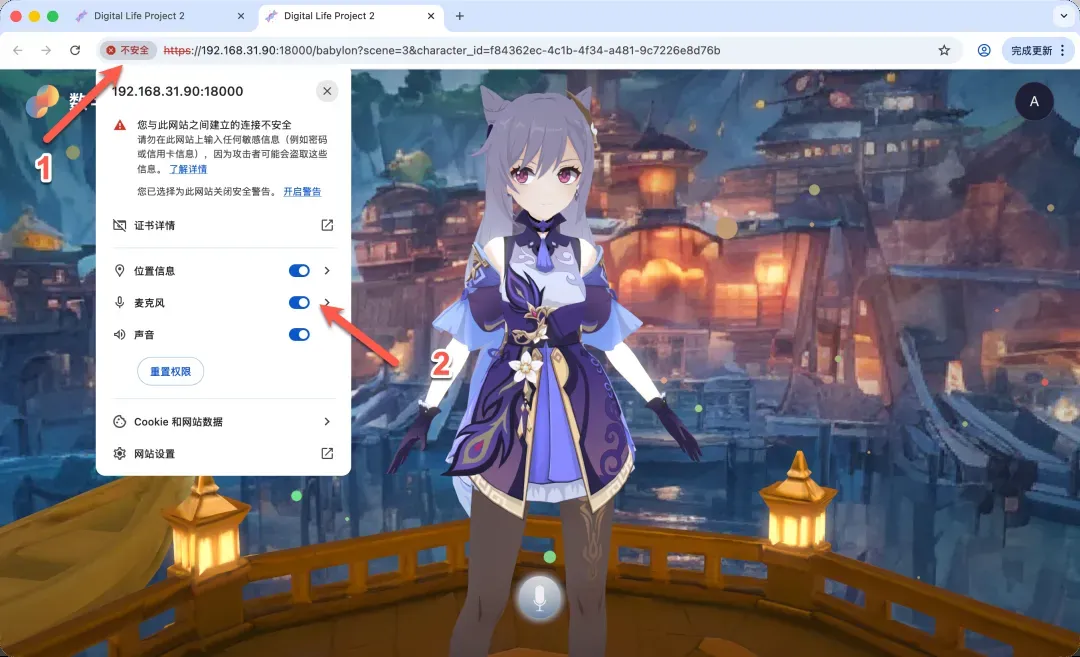Open a new browser tab
The image size is (1080, 657).
(x=459, y=16)
